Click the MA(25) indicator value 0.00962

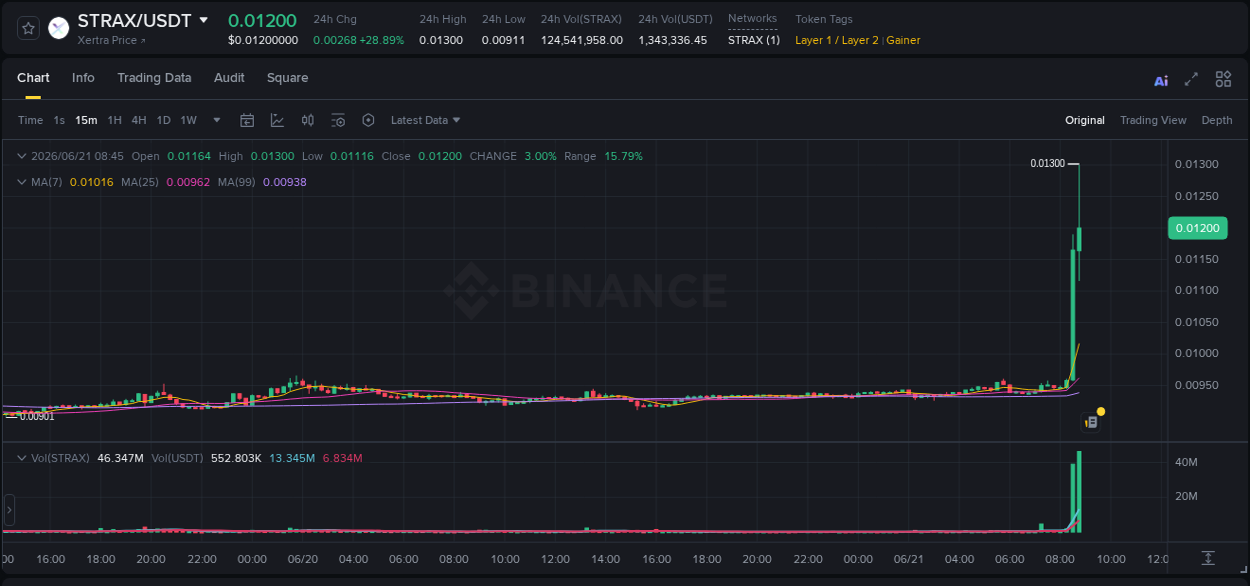pos(188,182)
